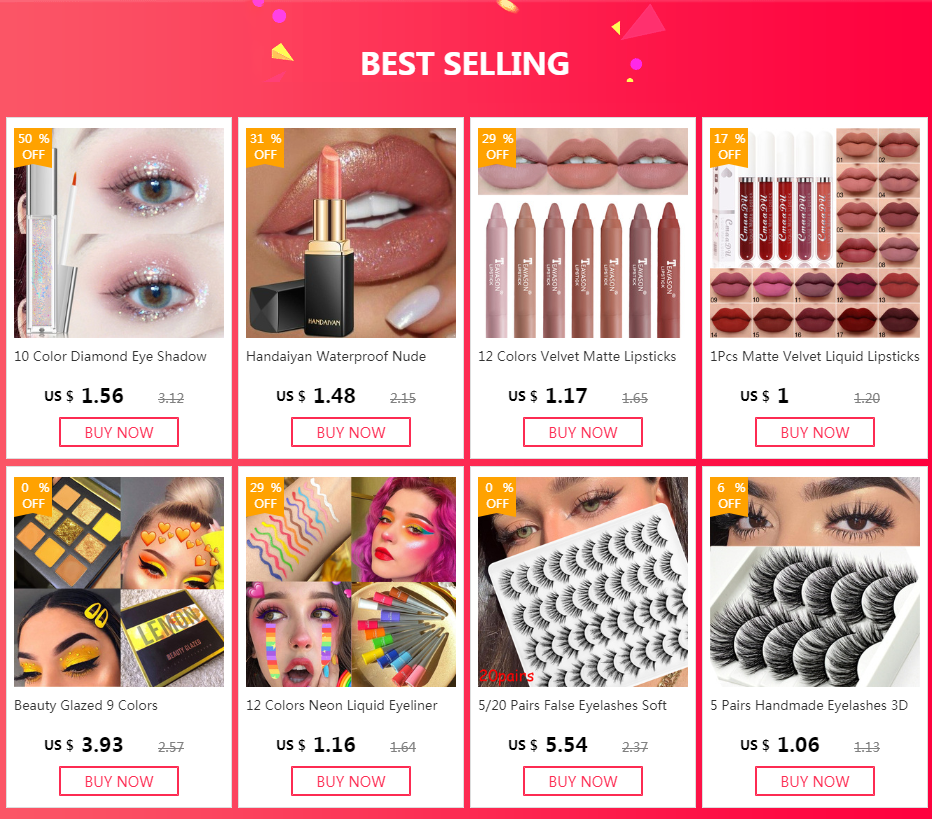This screenshot has height=819, width=932.
Task: Open the 12 Colors Neon Liquid Eyeliner title
Action: tap(342, 705)
